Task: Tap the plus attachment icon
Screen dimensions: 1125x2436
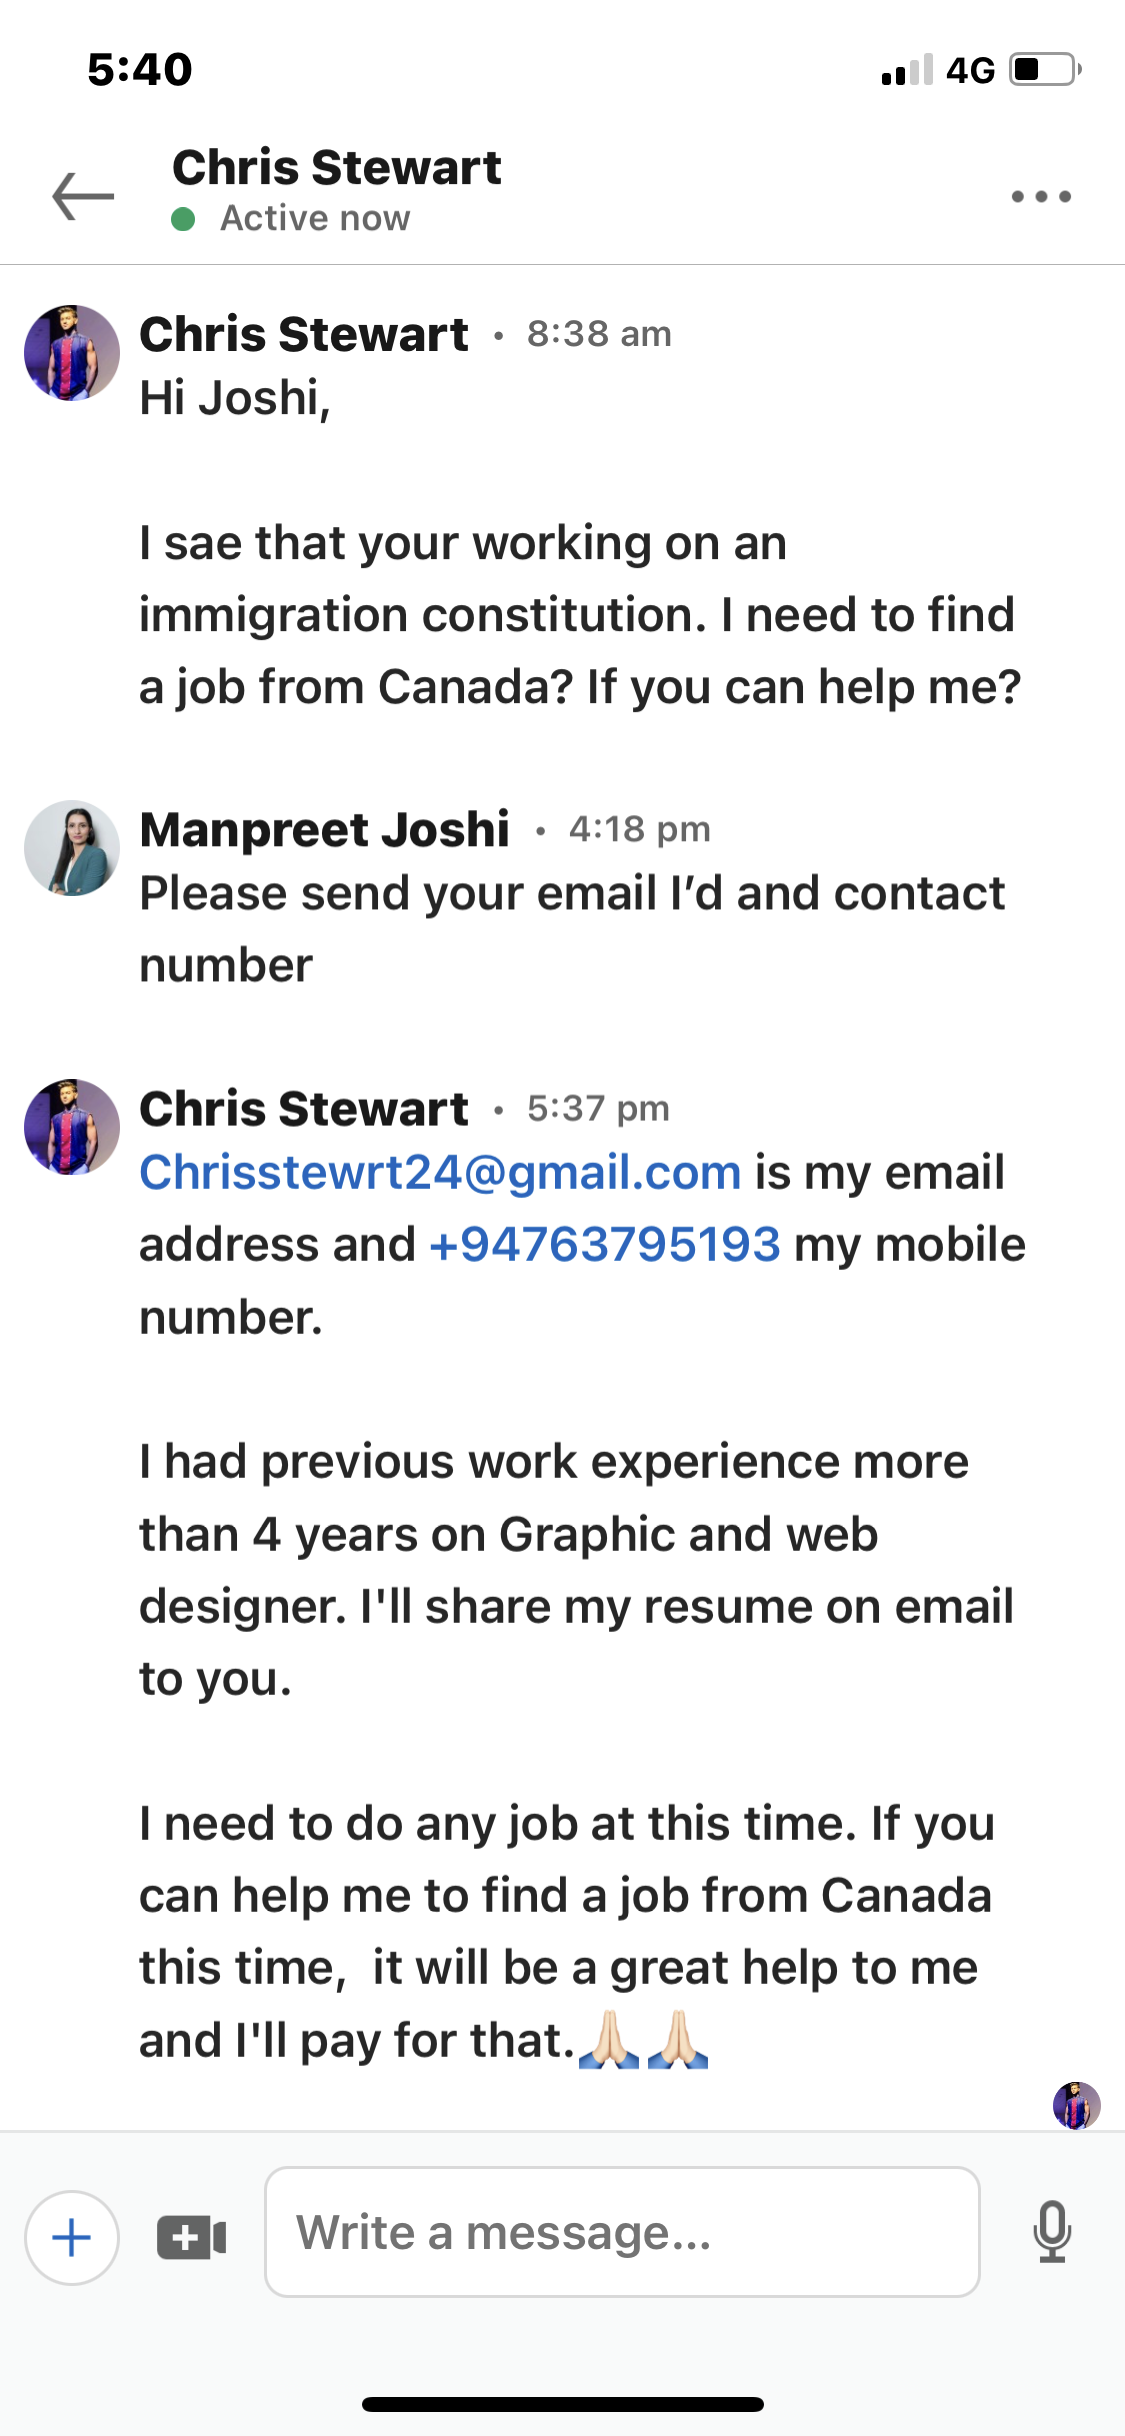Action: click(72, 2237)
